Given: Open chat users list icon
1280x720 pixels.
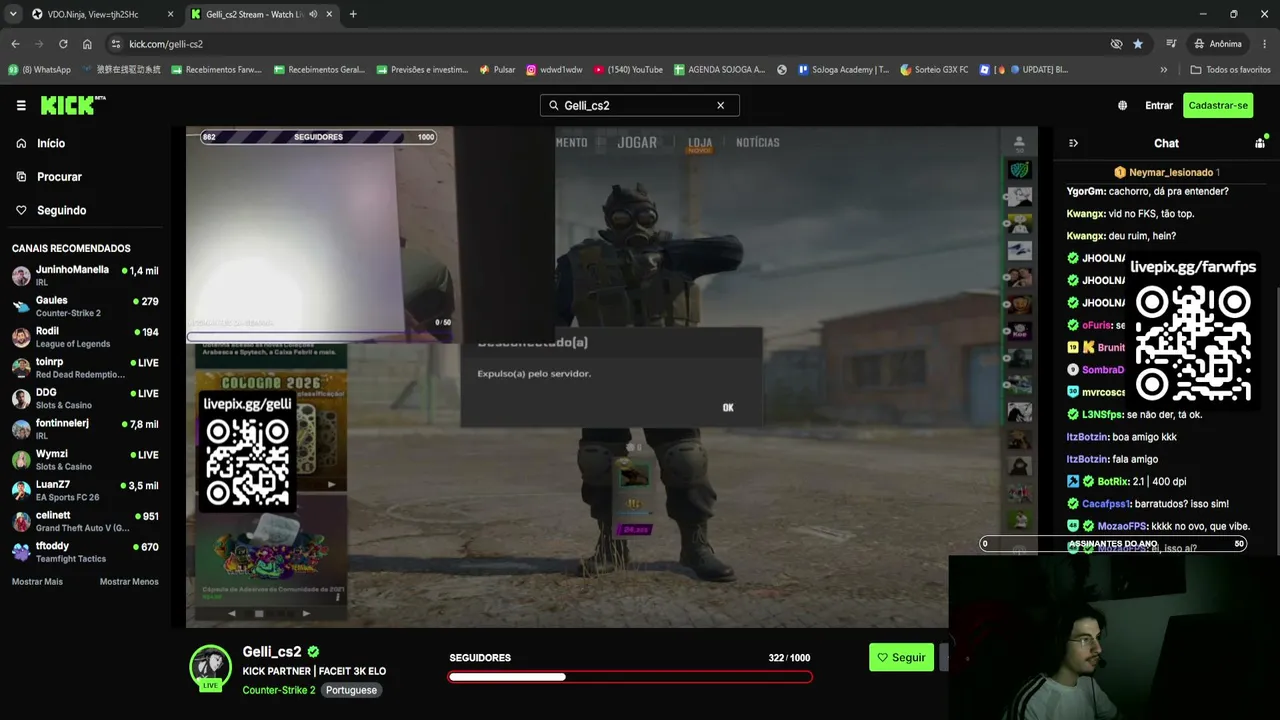Looking at the screenshot, I should point(1260,143).
